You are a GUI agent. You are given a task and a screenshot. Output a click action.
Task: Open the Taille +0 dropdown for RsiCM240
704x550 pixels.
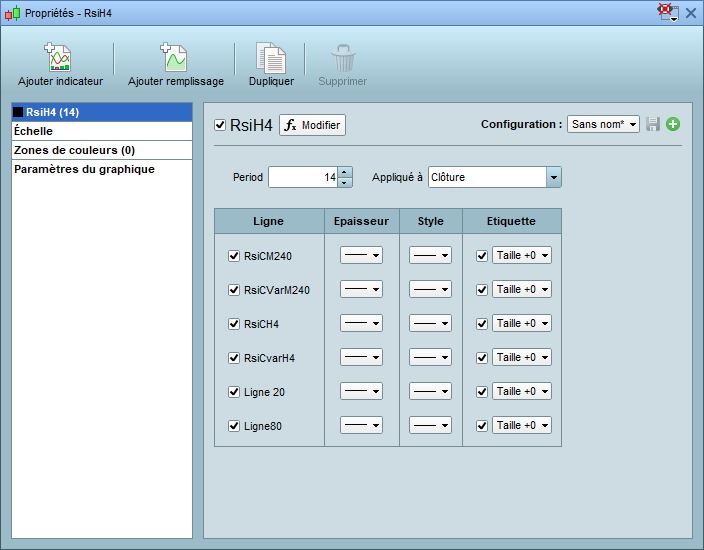coord(522,255)
